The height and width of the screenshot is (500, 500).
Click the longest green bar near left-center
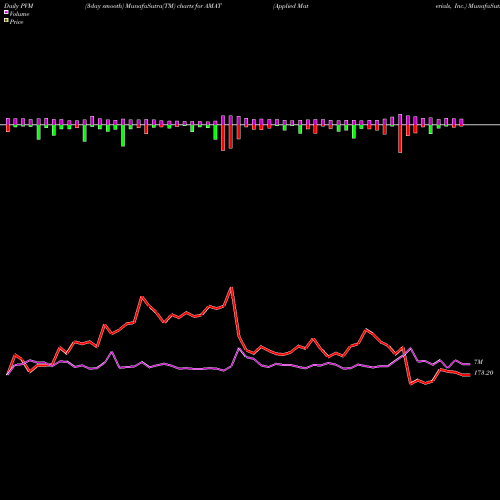click(x=123, y=136)
